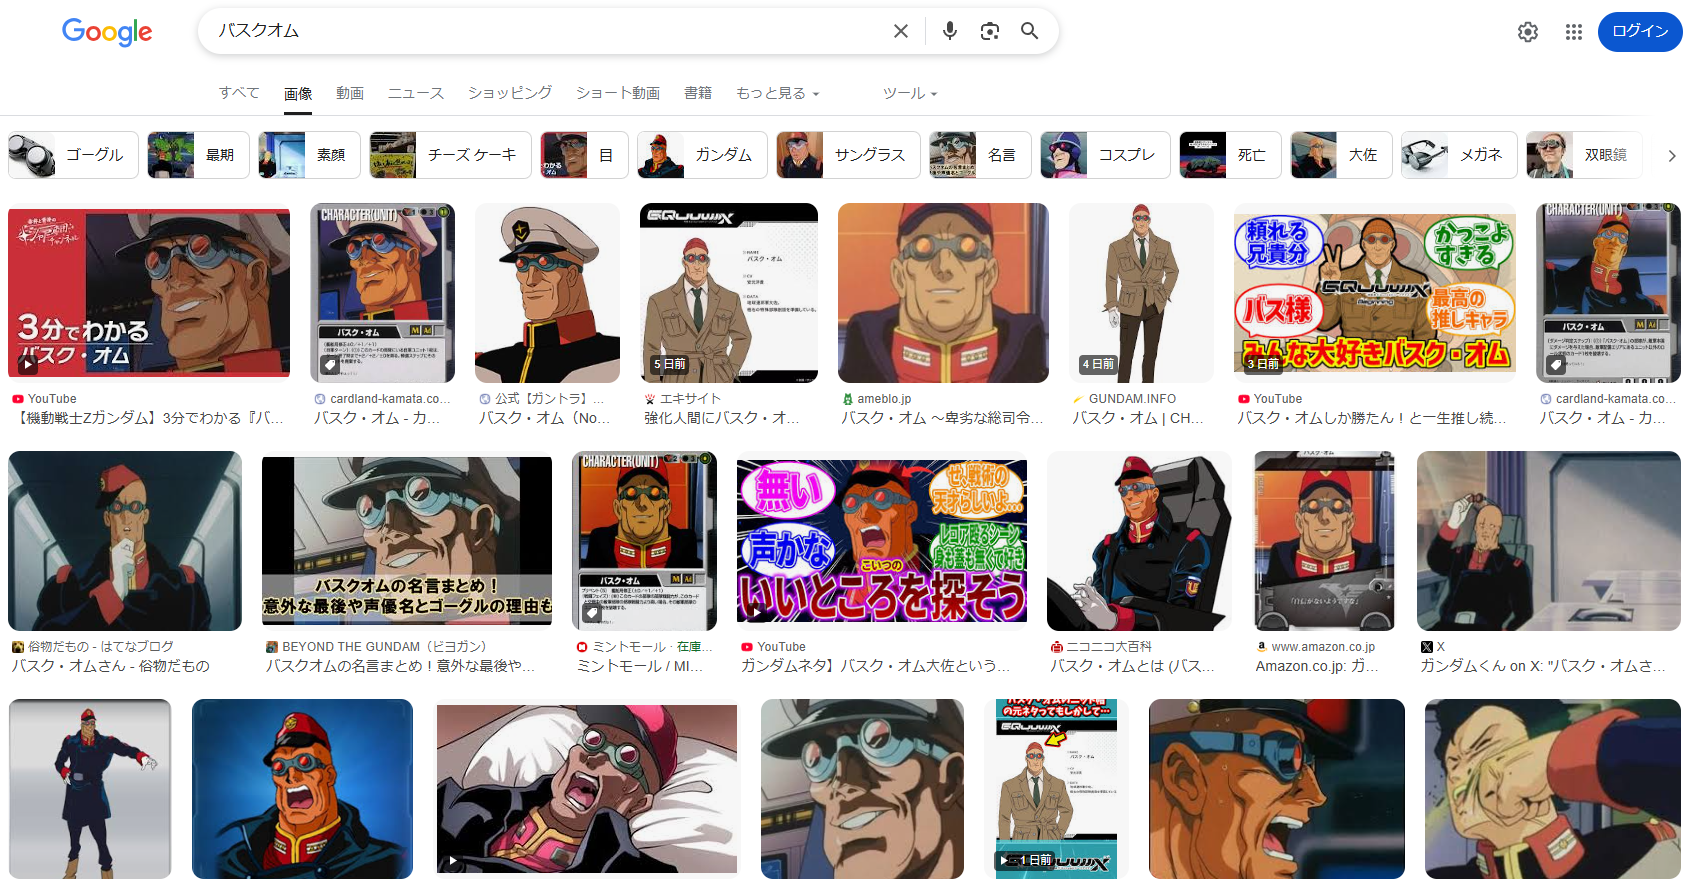Open Google Lens image search icon
Screen dimensions: 1684x886
990,31
